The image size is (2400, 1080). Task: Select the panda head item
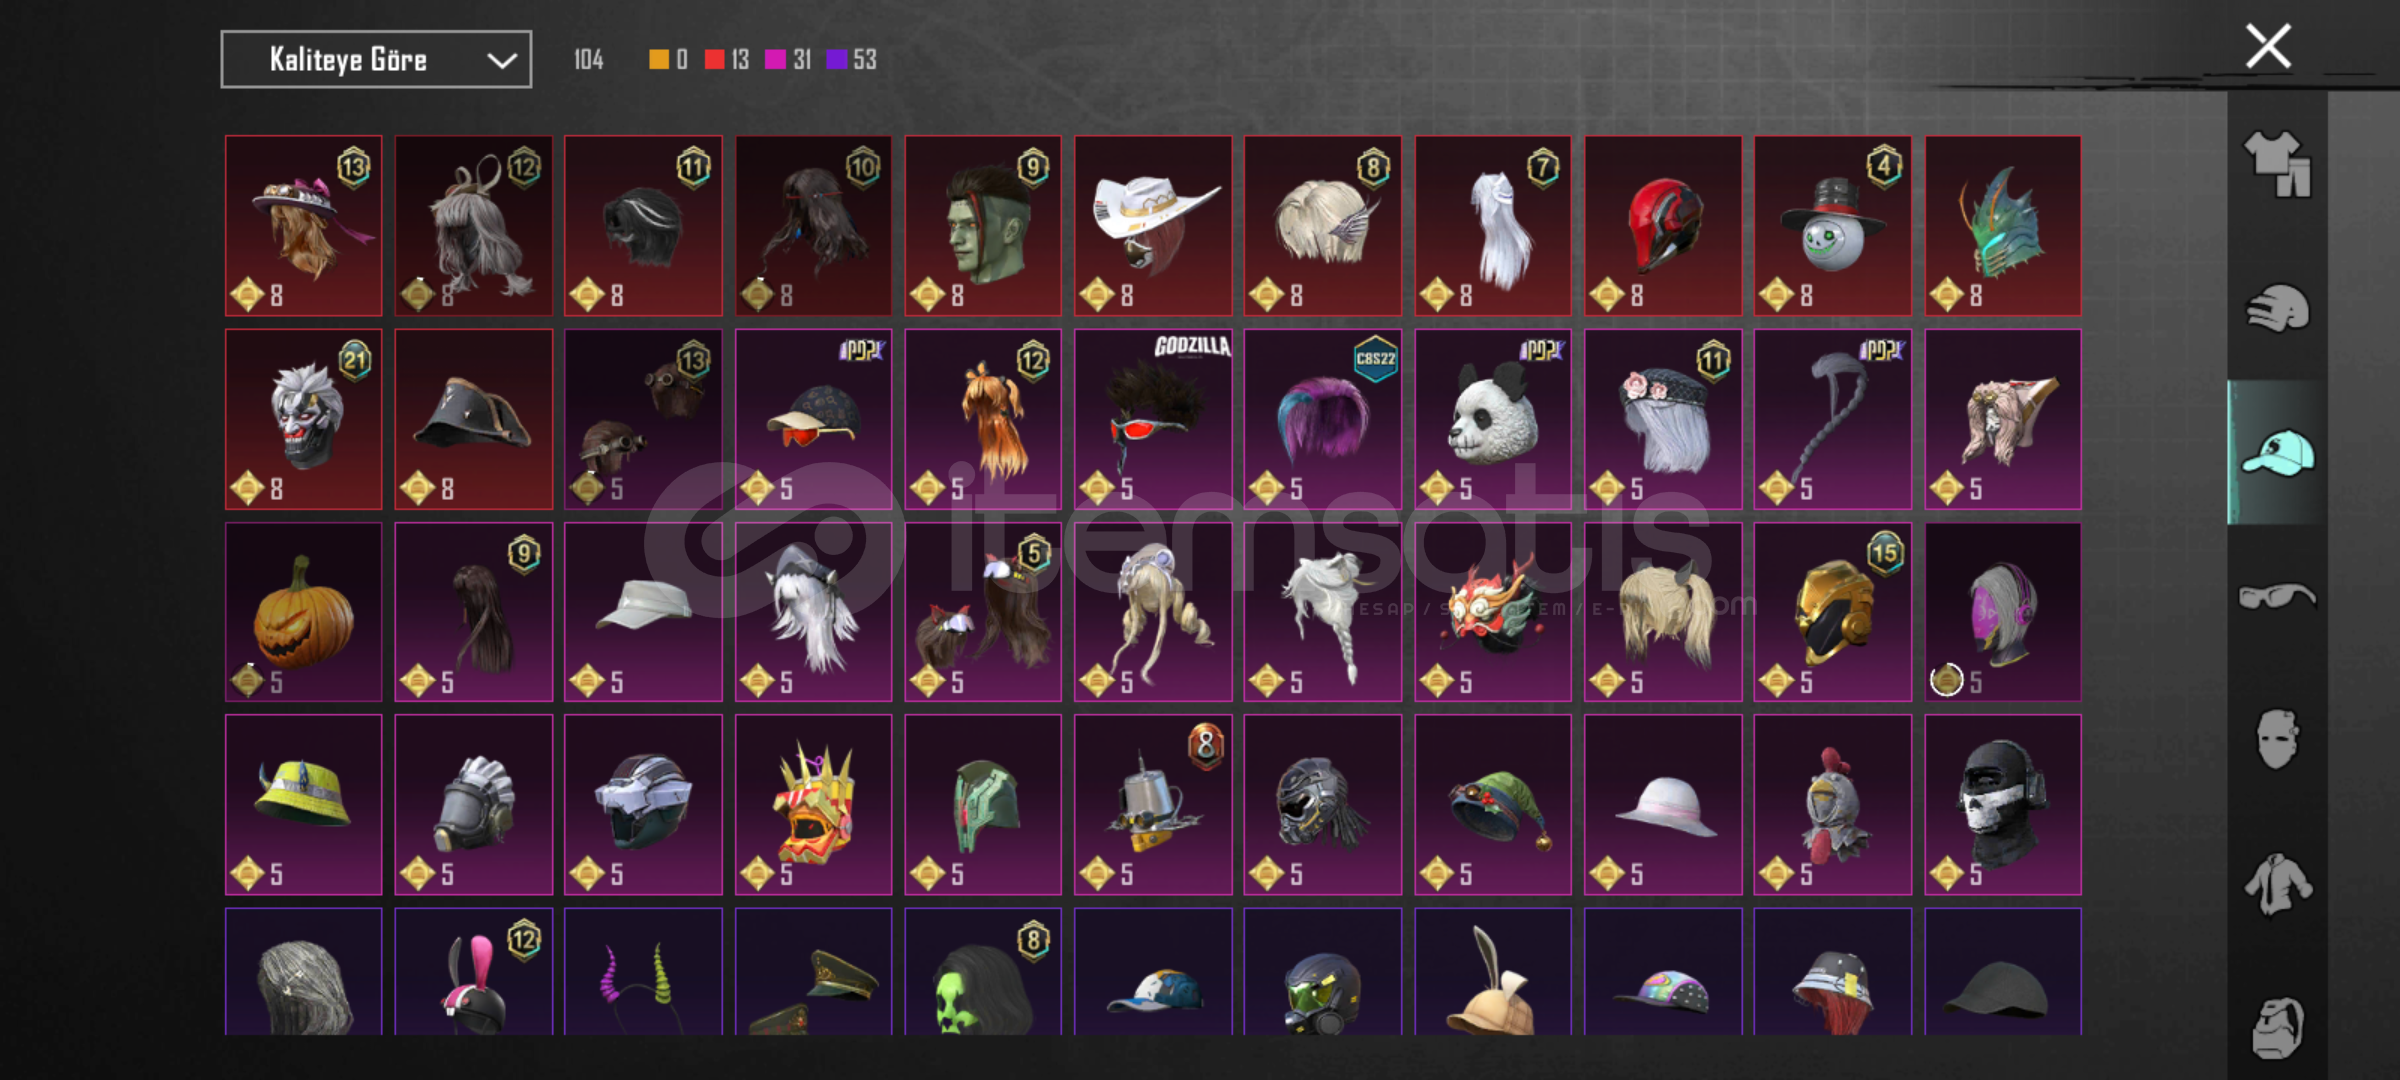point(1493,419)
